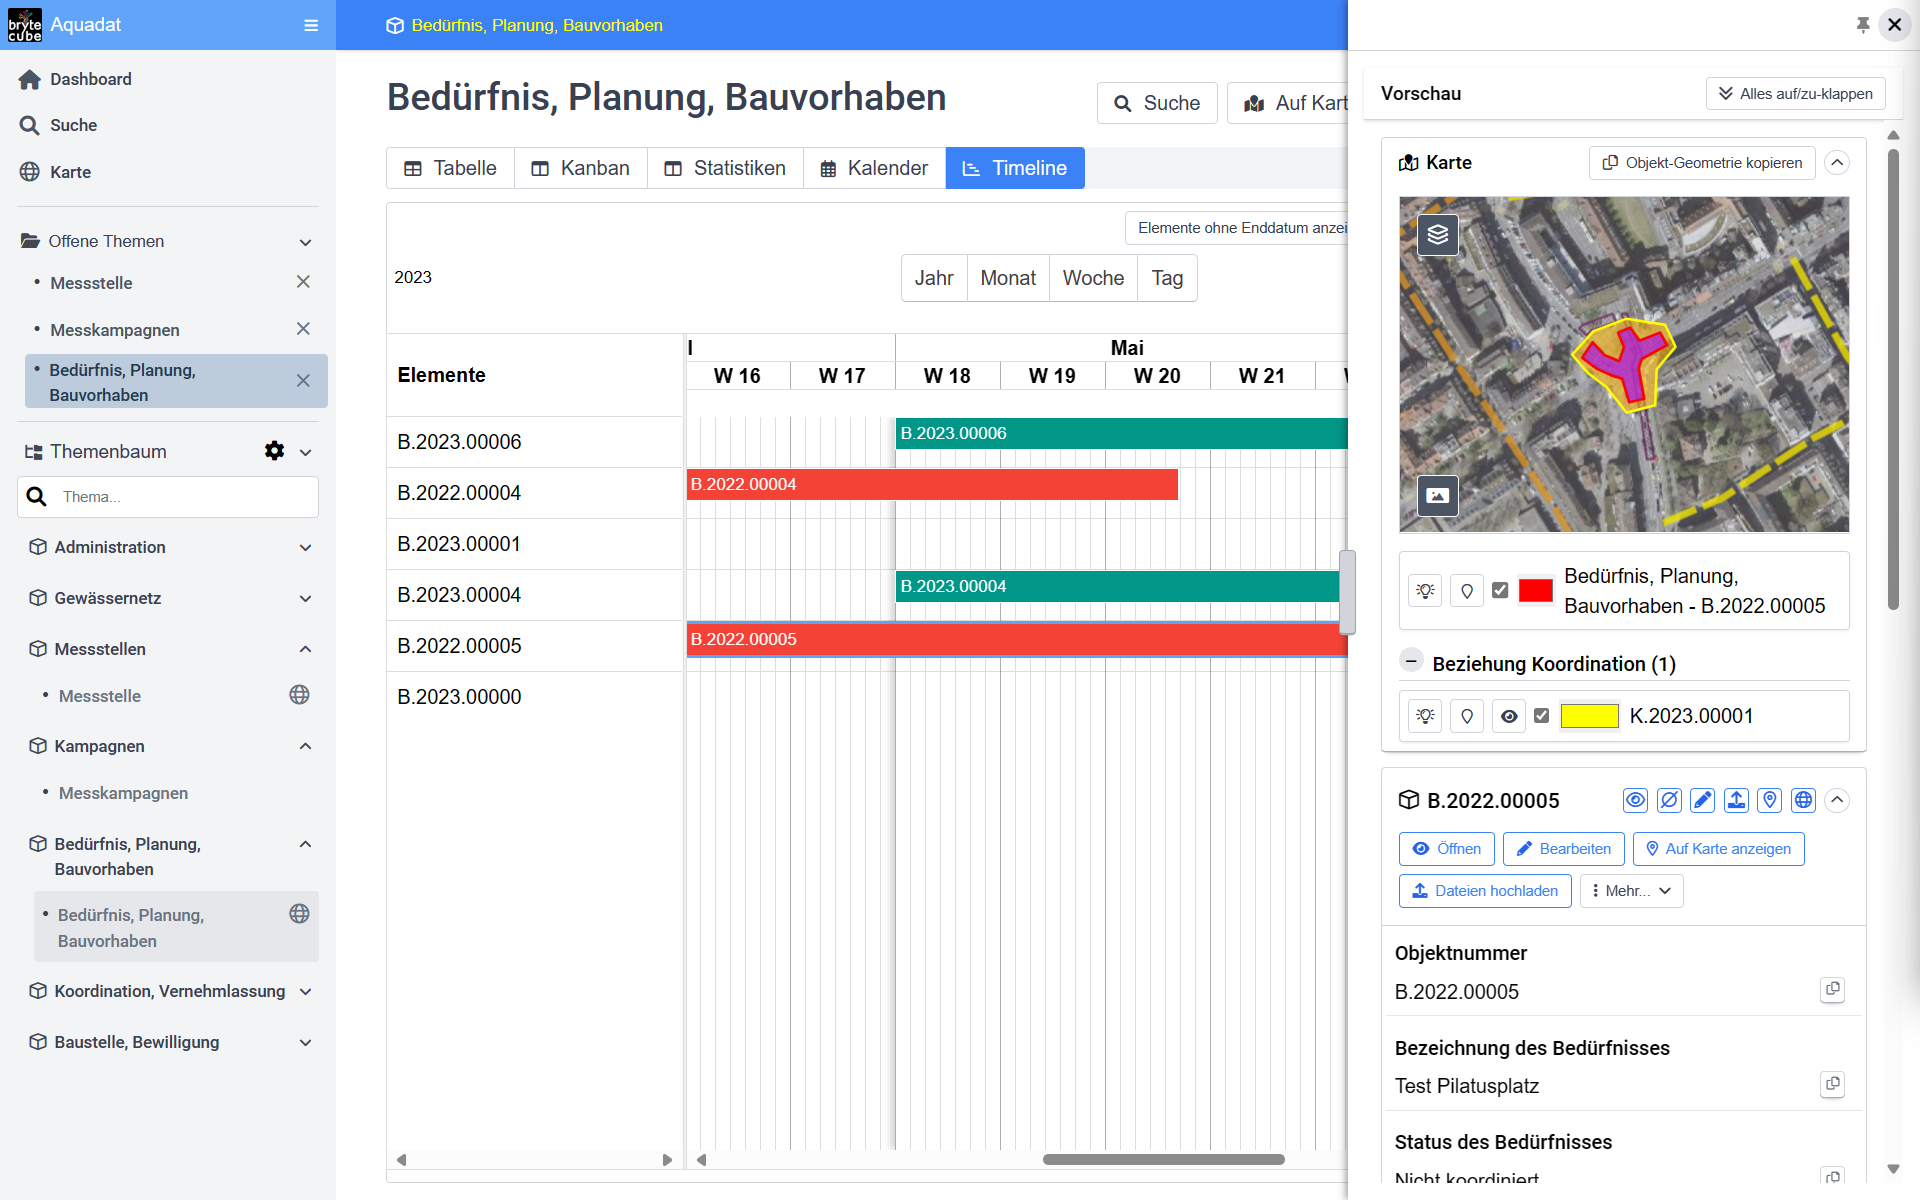Open the Mehr... dropdown
This screenshot has width=1920, height=1200.
[x=1631, y=891]
